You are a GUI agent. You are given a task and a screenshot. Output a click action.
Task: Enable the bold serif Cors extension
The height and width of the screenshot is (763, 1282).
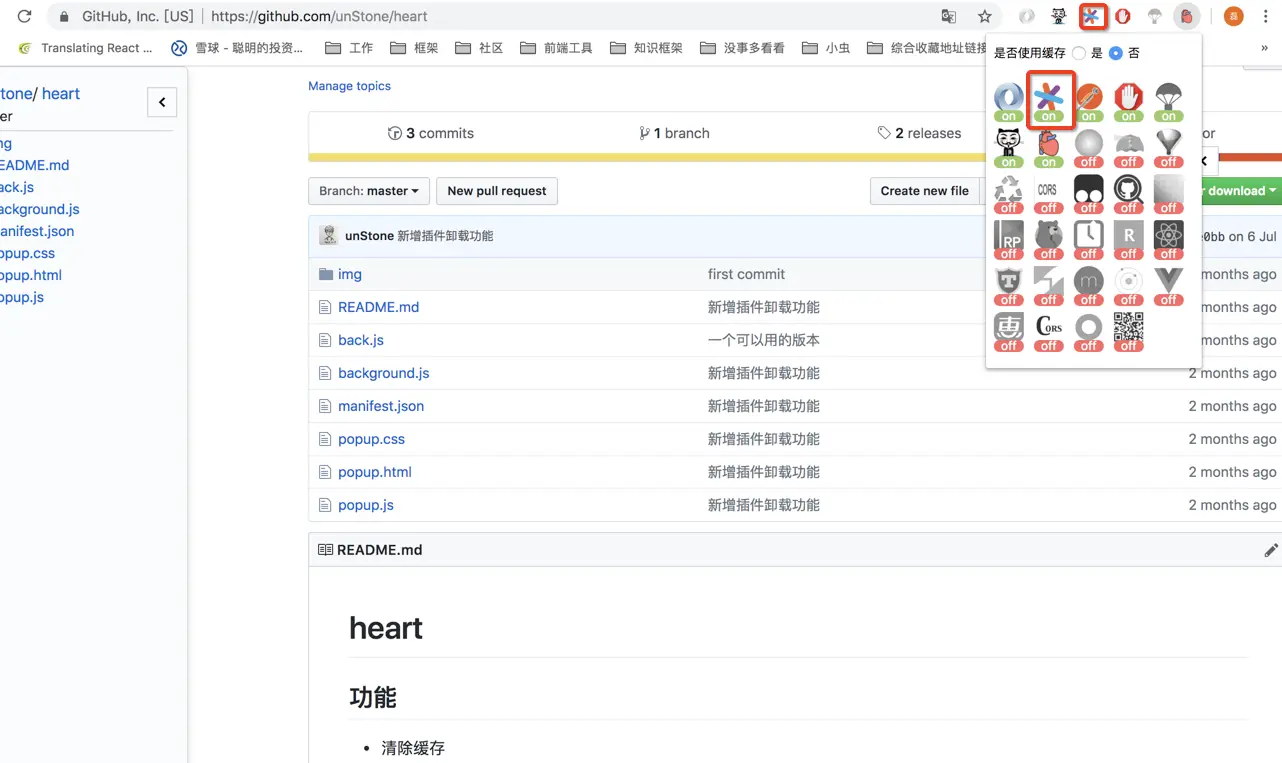[x=1048, y=331]
